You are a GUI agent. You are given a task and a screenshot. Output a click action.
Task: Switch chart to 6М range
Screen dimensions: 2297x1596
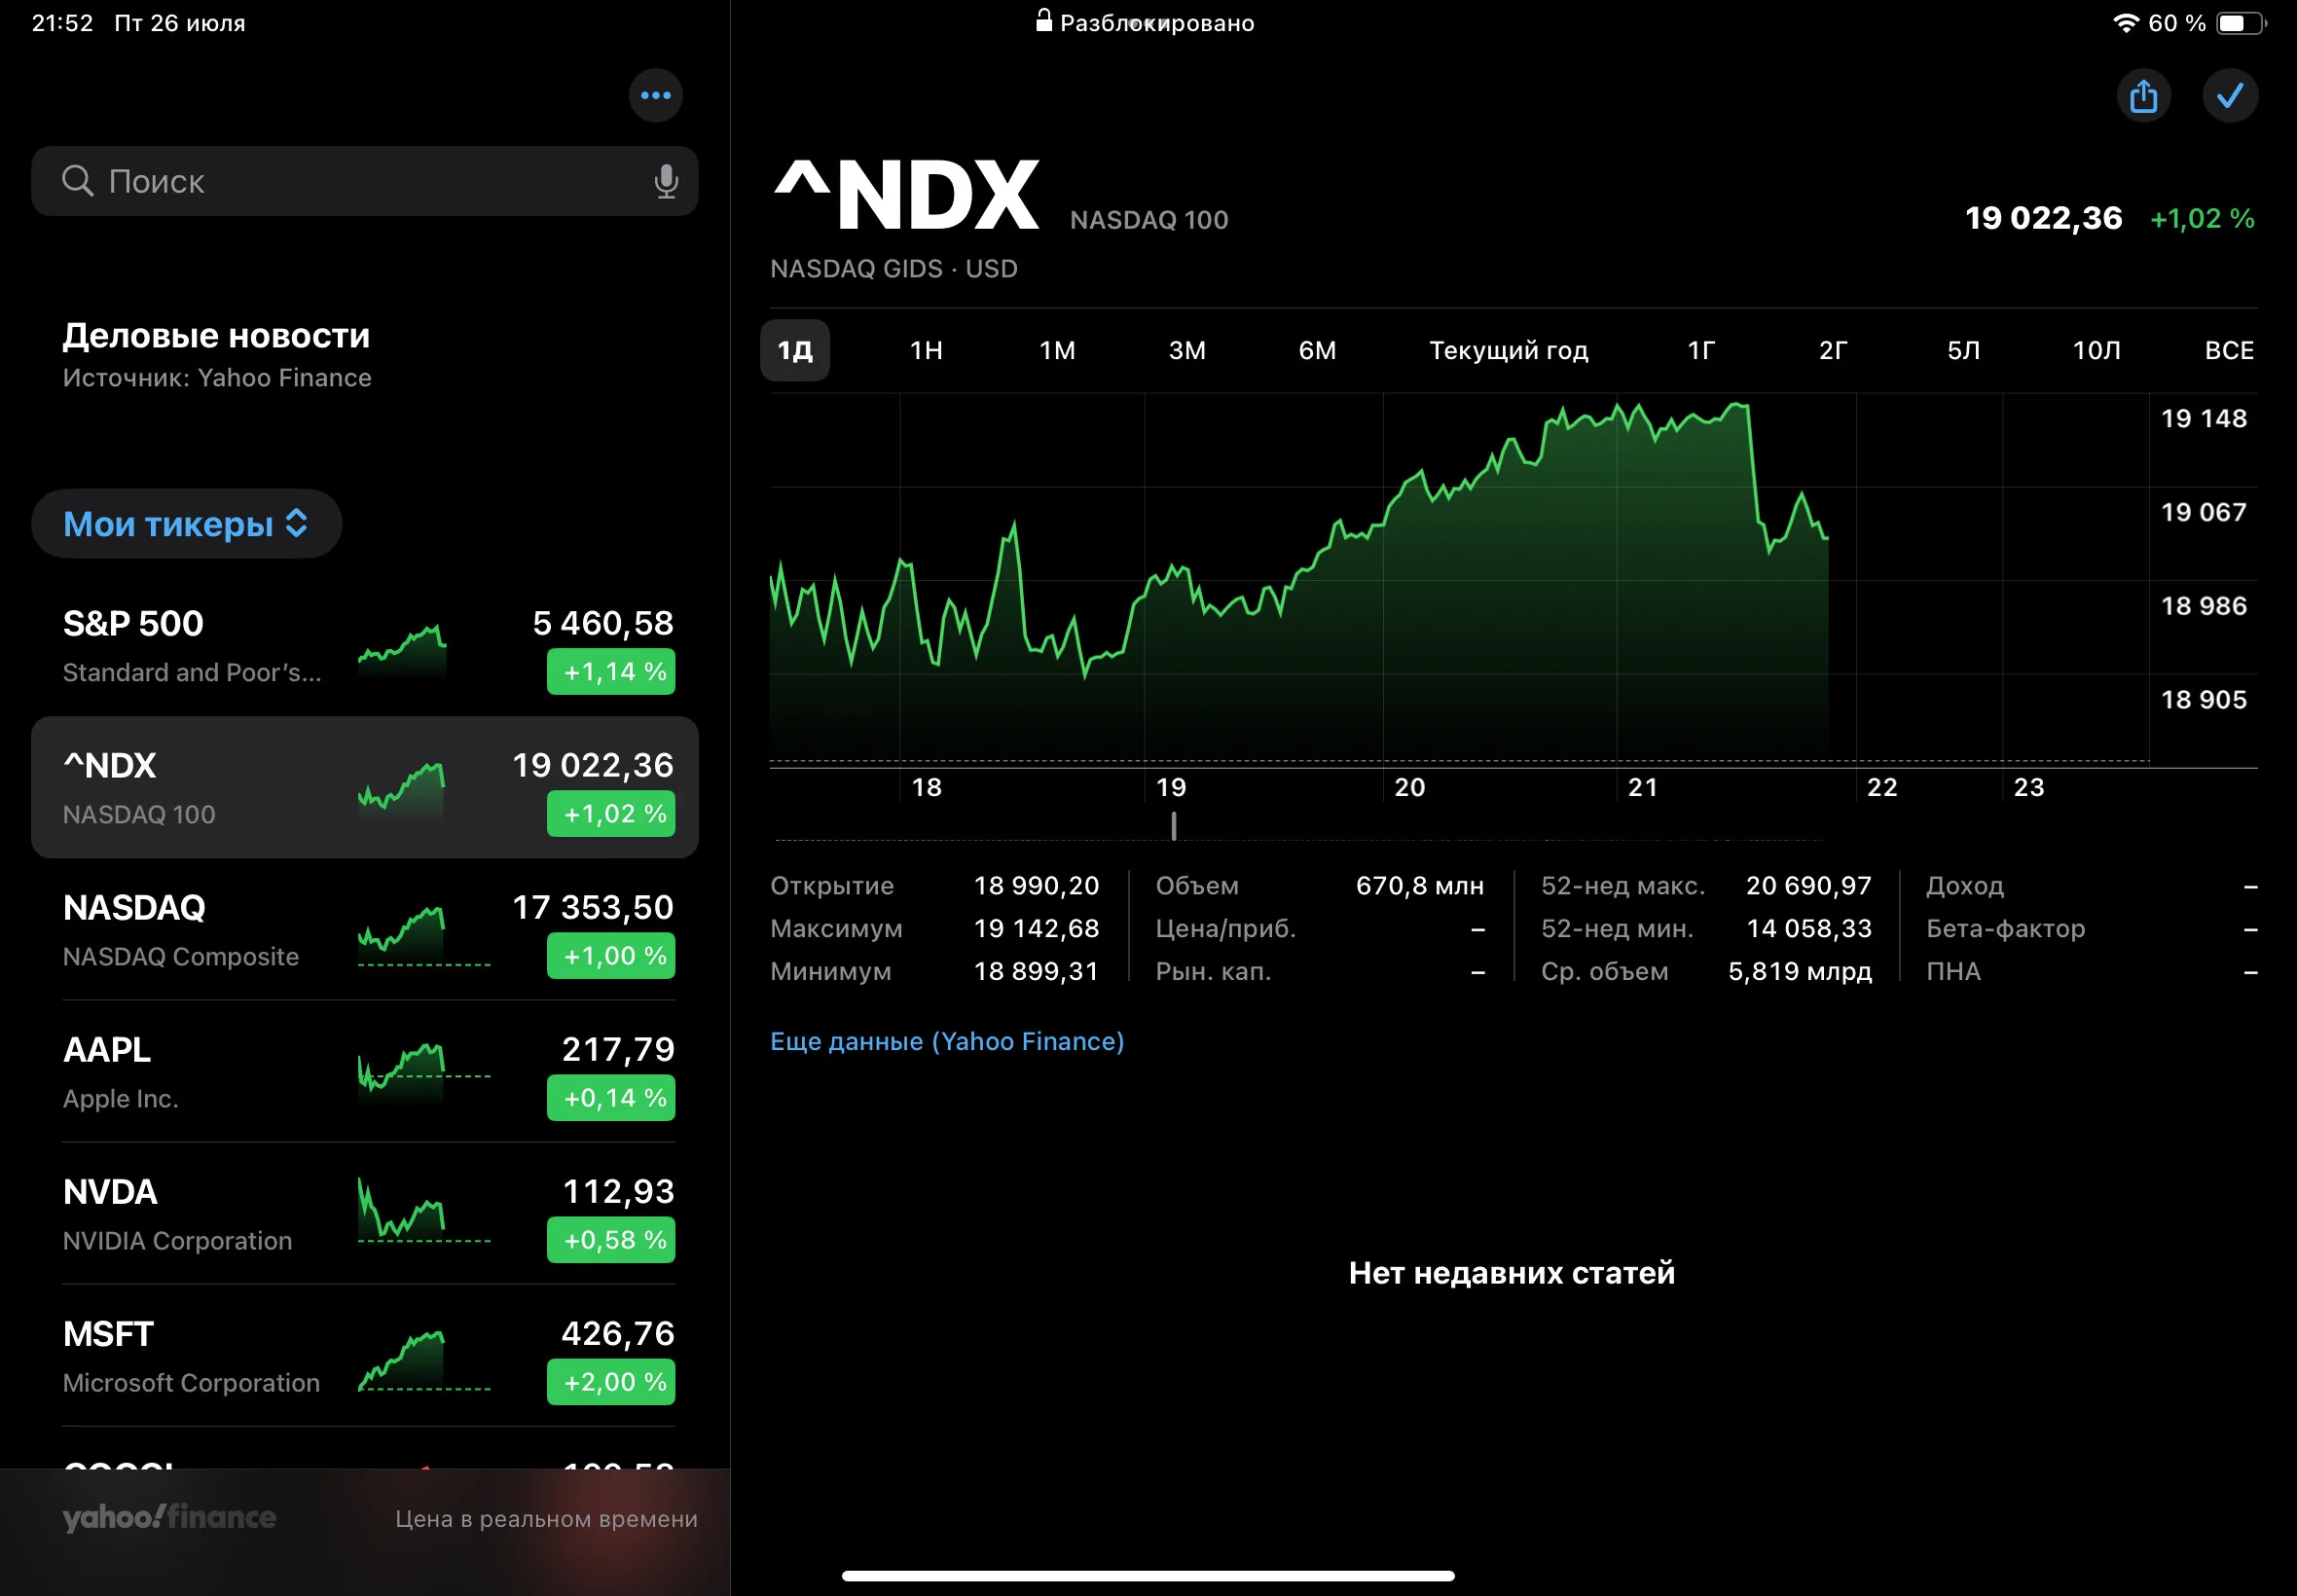1317,350
